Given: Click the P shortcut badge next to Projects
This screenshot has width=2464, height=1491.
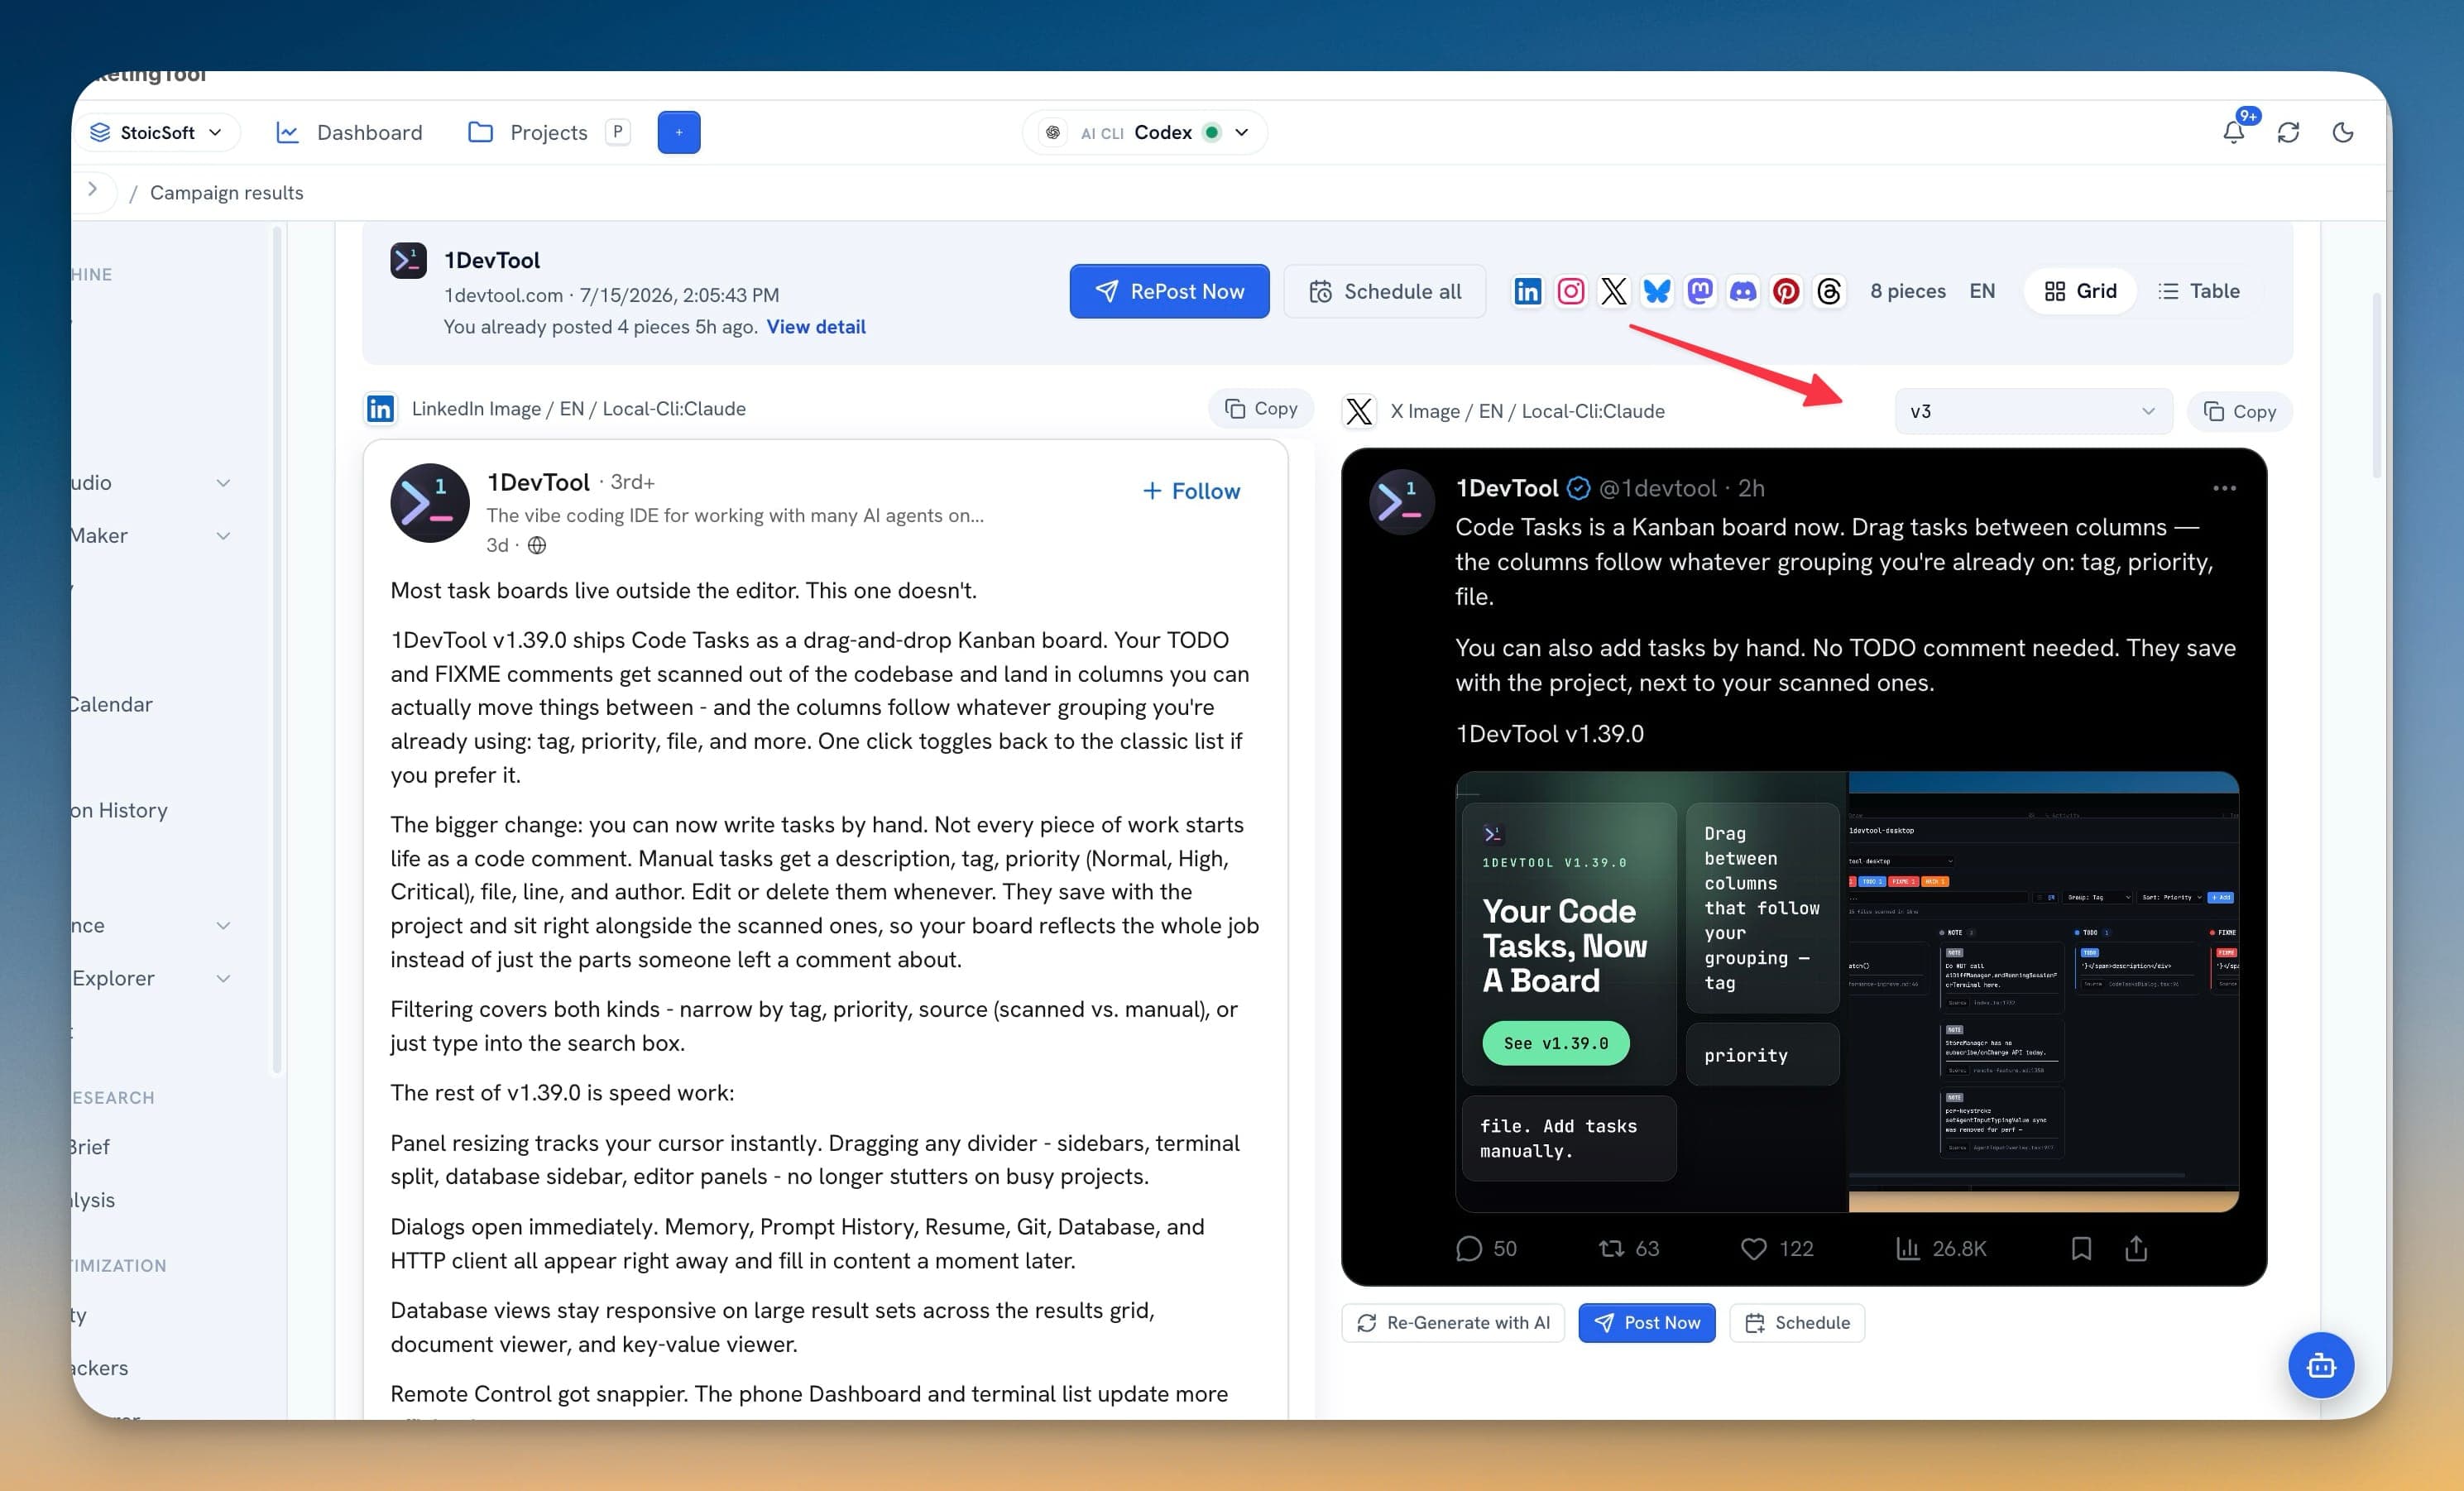Looking at the screenshot, I should pos(618,131).
